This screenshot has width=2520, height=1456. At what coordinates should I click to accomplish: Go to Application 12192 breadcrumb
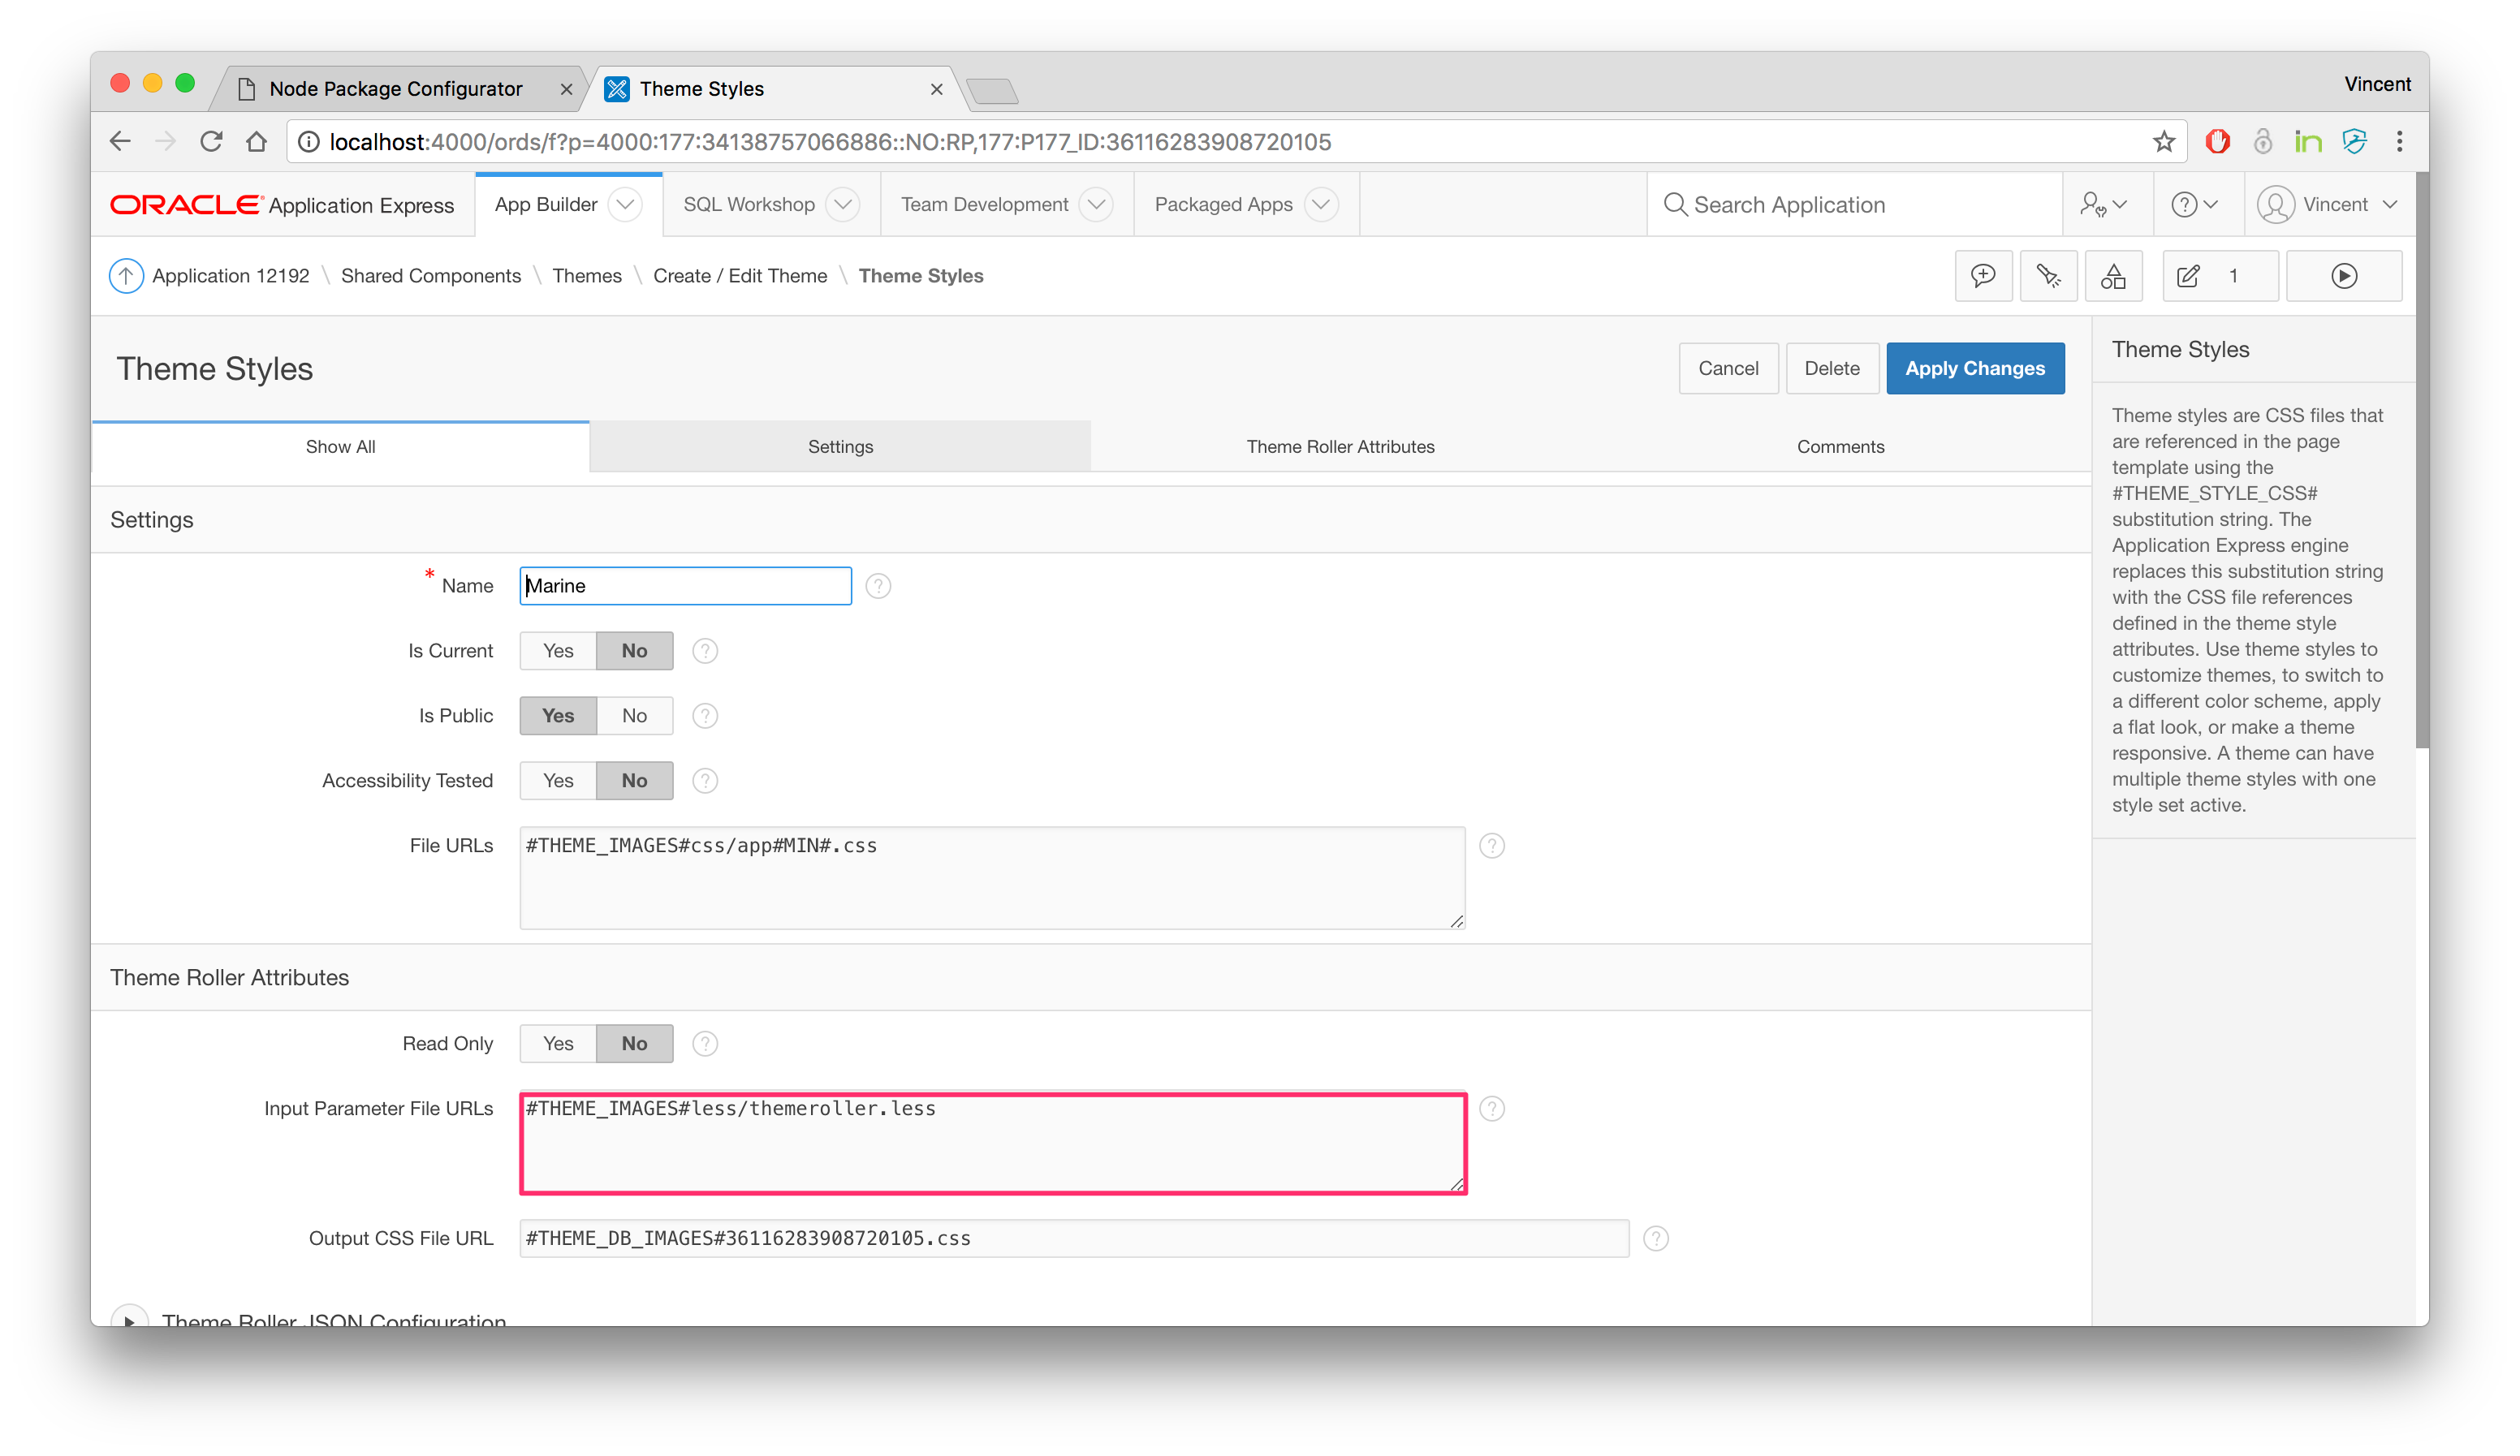[231, 275]
